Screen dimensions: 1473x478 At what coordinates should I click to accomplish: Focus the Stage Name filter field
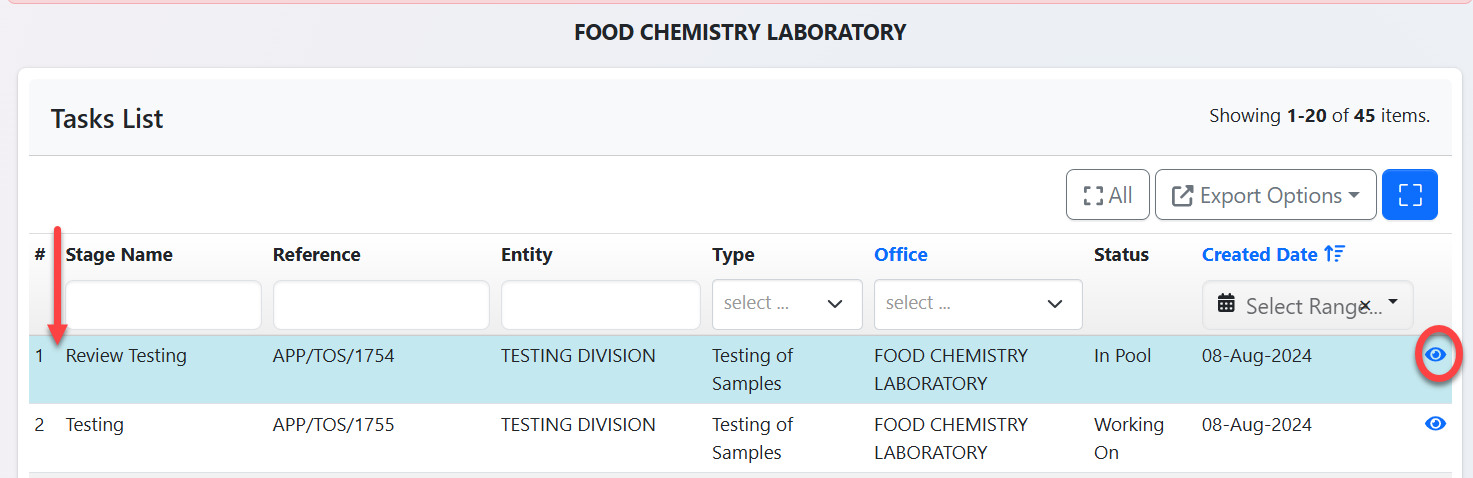163,305
